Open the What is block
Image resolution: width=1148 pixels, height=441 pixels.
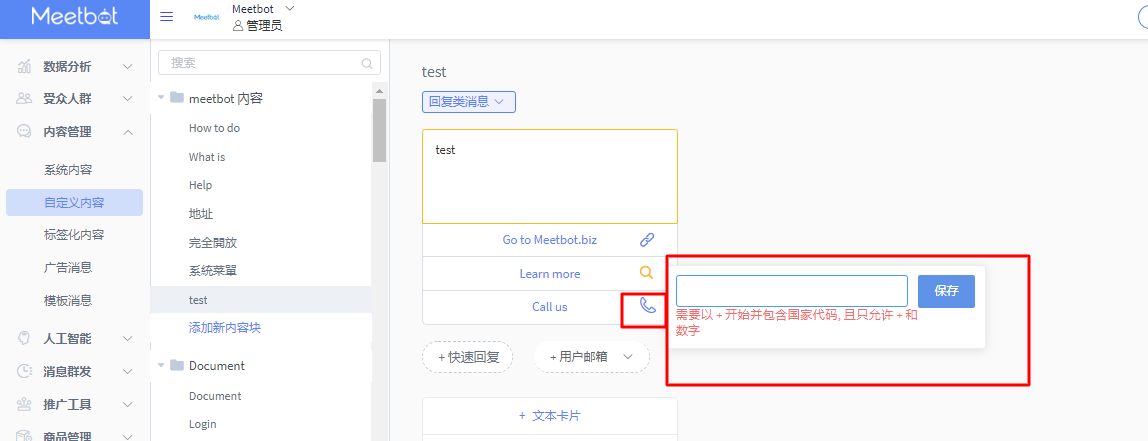coord(207,157)
